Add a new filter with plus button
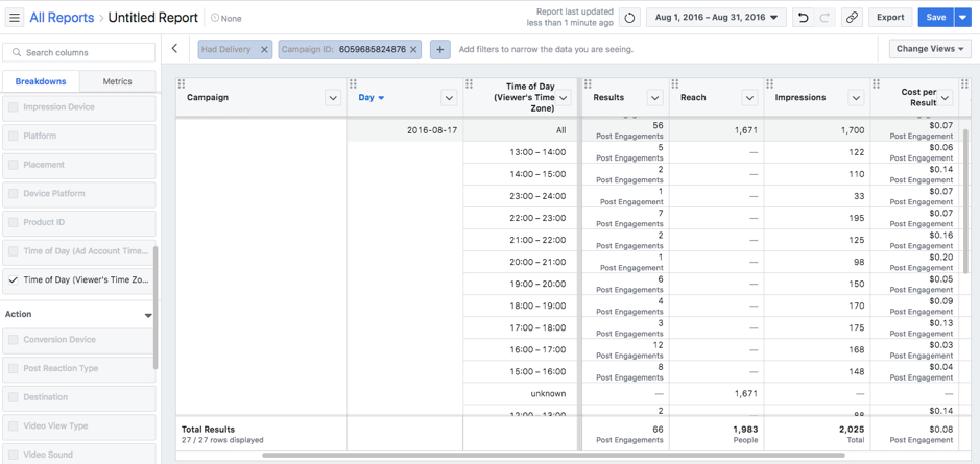Viewport: 980px width, 464px height. pos(440,49)
